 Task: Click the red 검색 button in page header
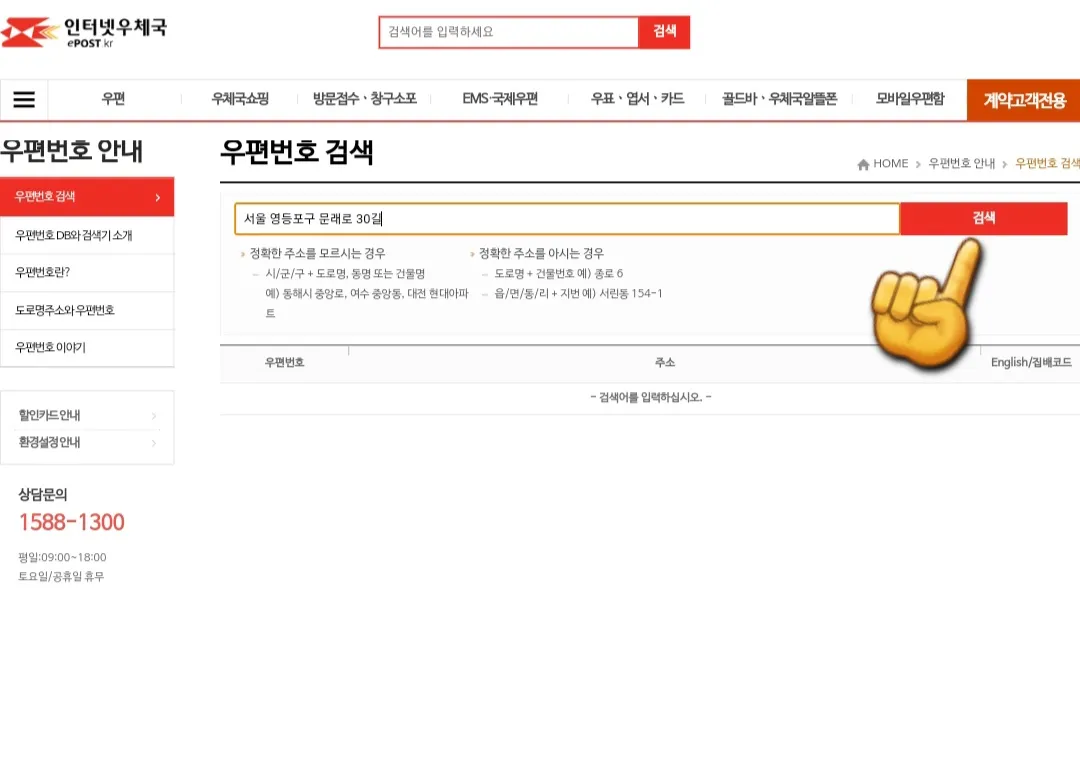[664, 31]
